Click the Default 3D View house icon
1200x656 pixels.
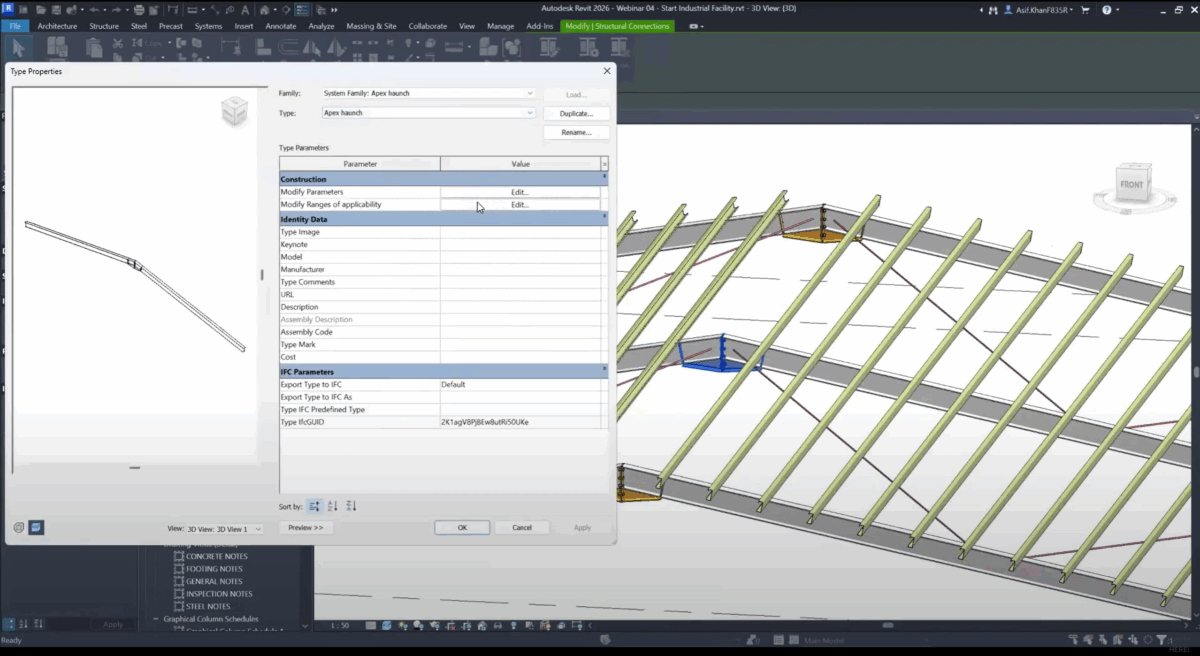click(264, 10)
